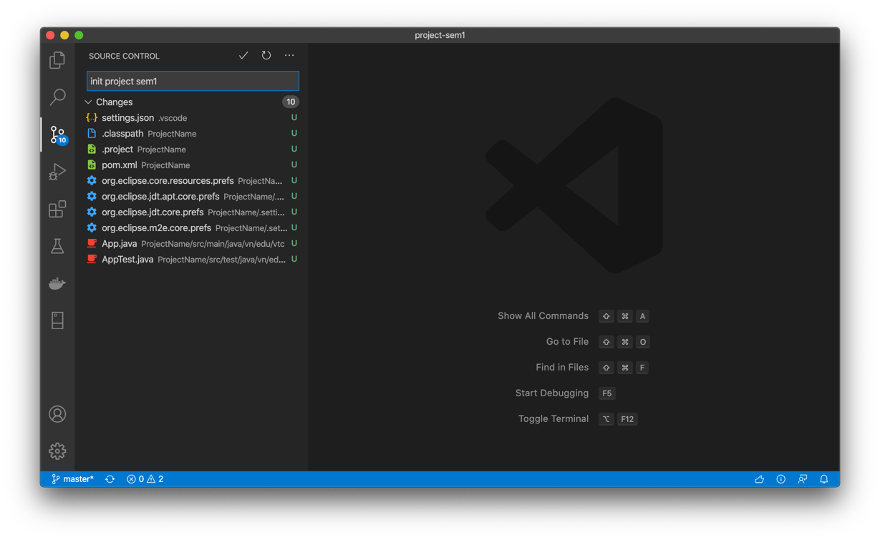Click the F5 key hint
Image resolution: width=880 pixels, height=540 pixels.
(607, 393)
